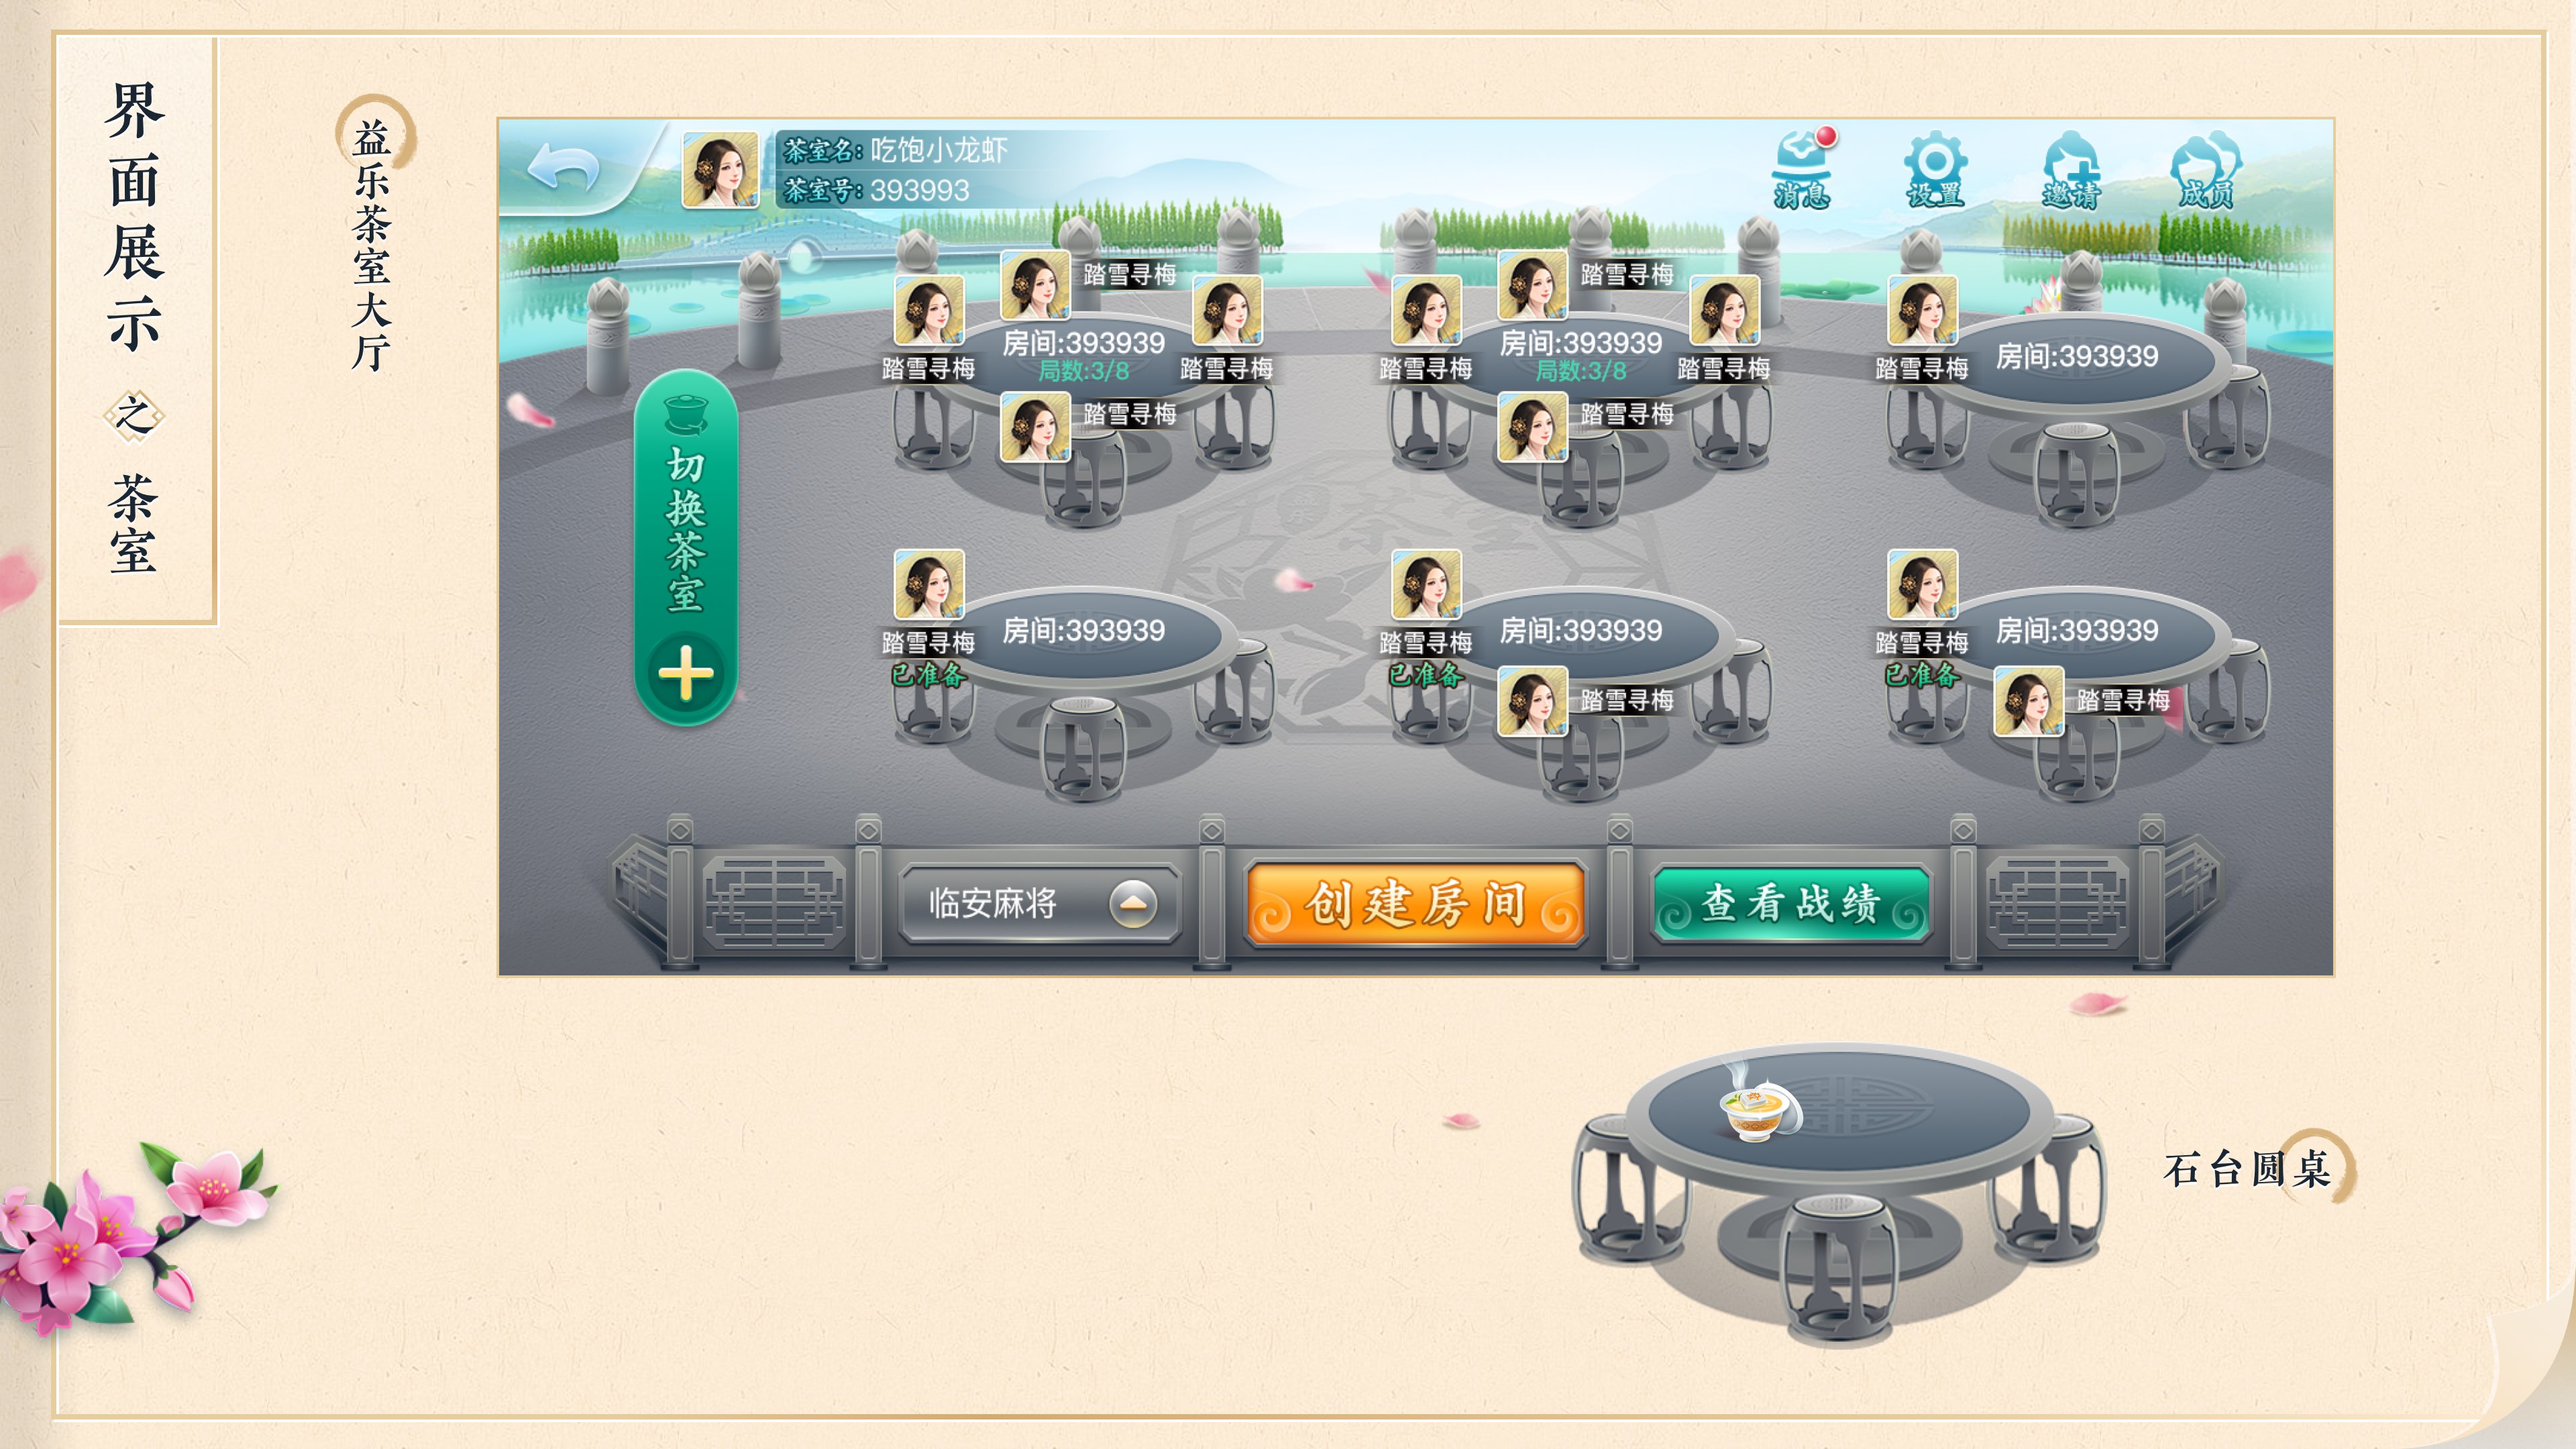
Task: Click the 查看战绩 green button
Action: (x=1790, y=904)
